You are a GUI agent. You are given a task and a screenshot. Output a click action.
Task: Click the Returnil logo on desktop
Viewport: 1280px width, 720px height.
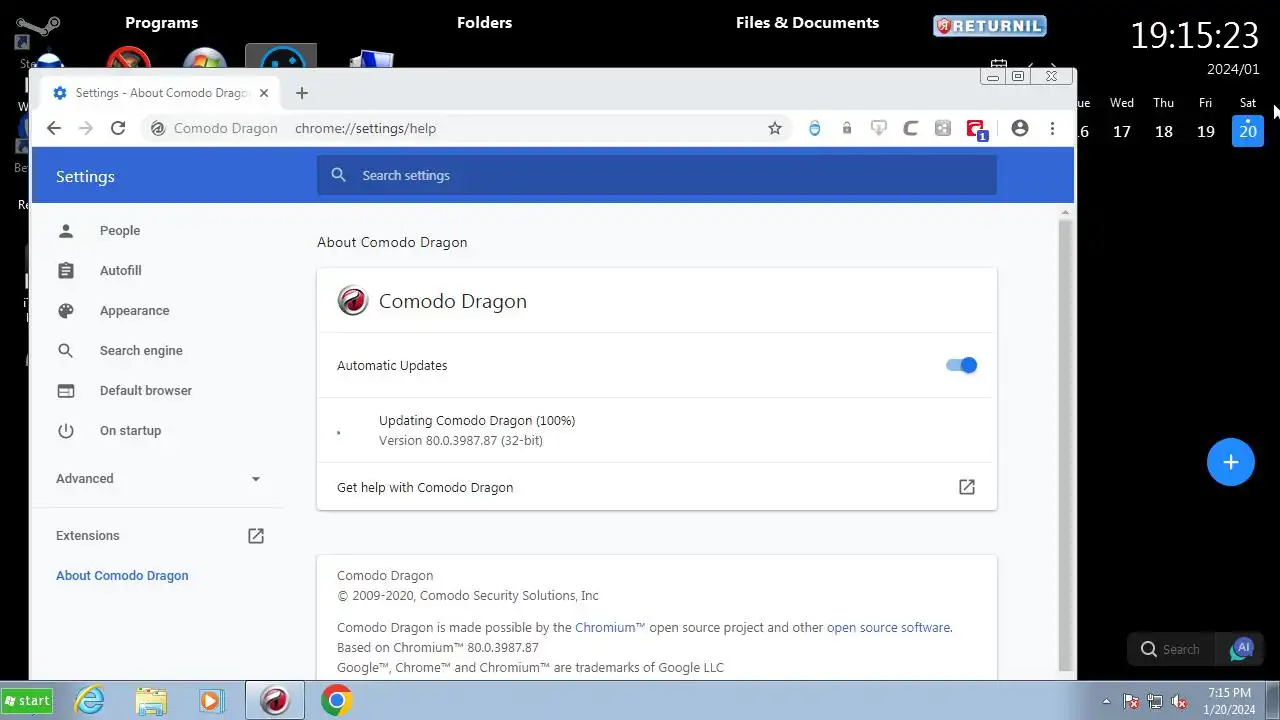click(x=990, y=26)
